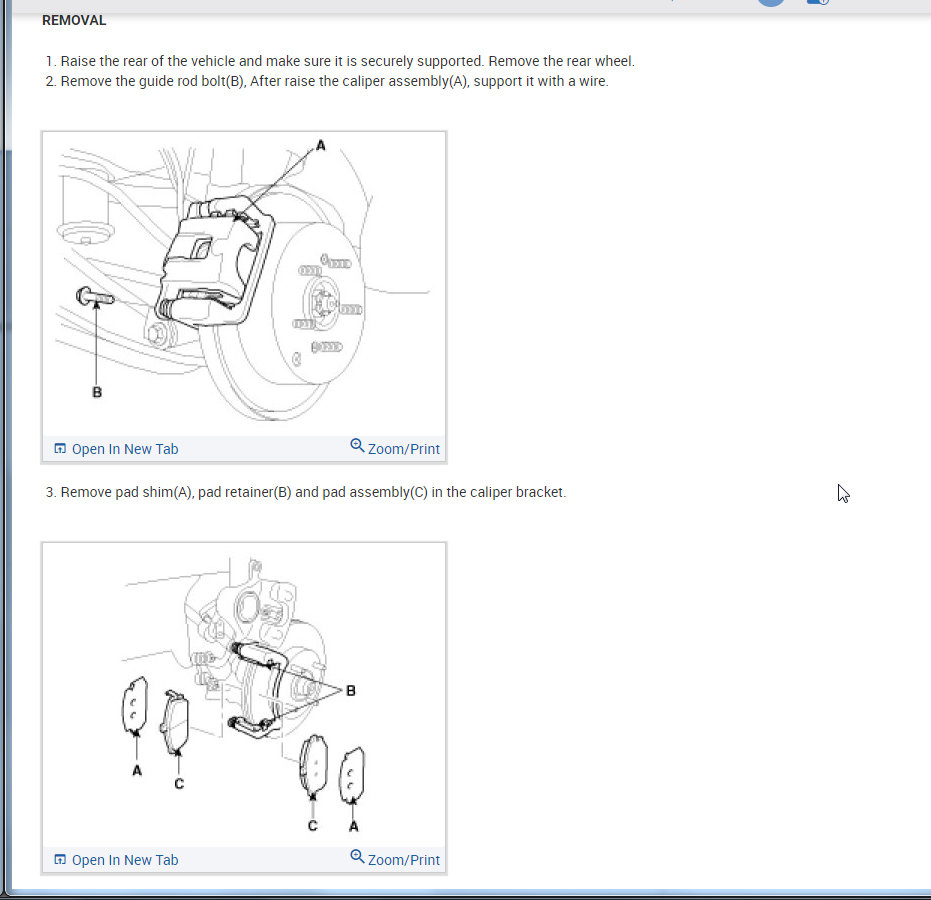Click new-tab icon under pad shim diagram
931x900 pixels.
click(60, 859)
